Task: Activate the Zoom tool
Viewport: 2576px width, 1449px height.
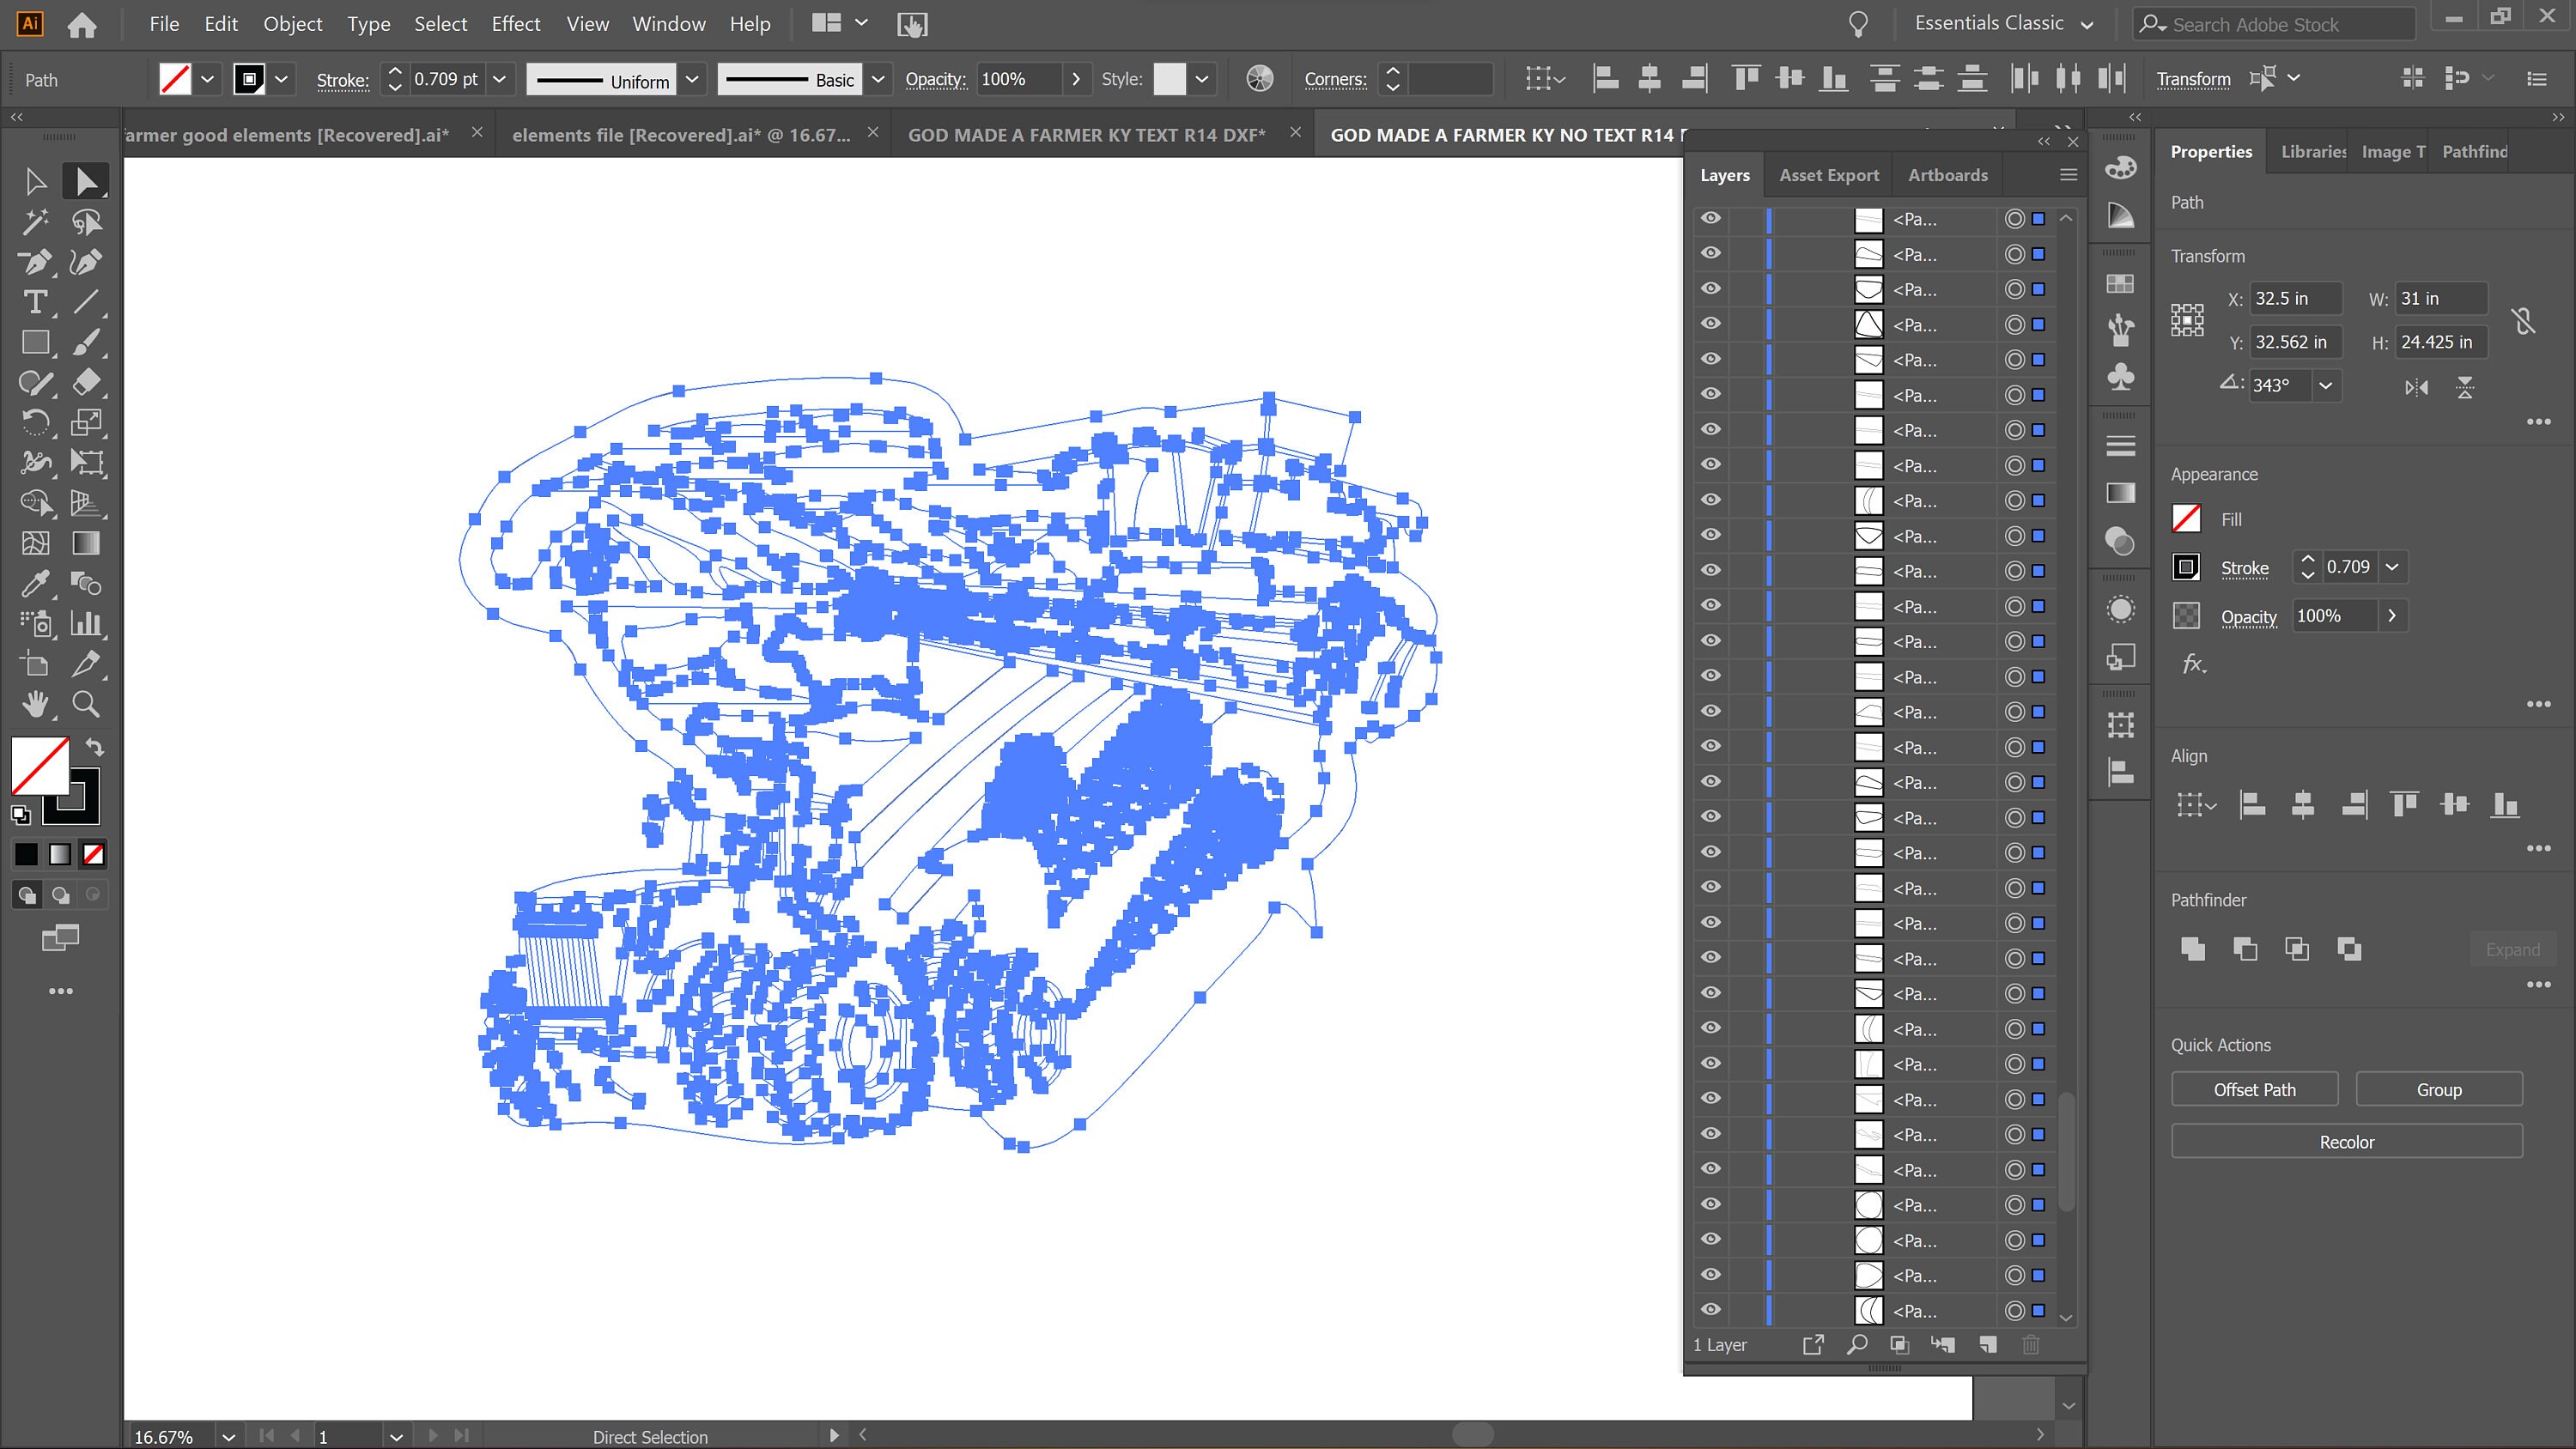Action: click(86, 705)
